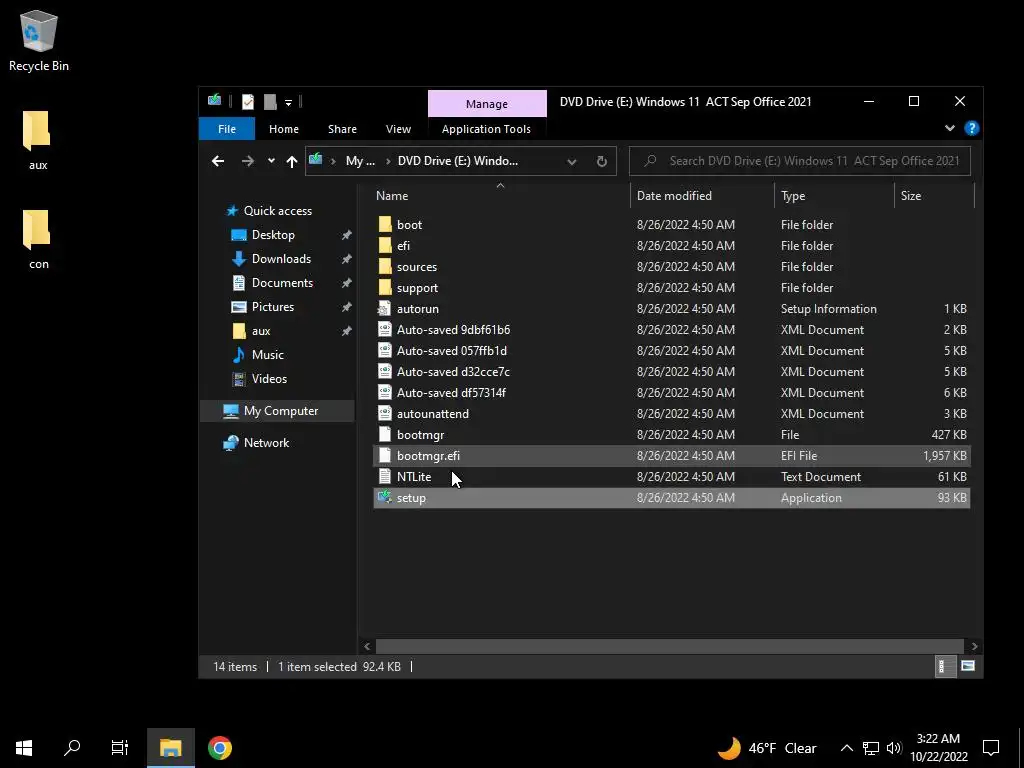
Task: Switch to large icons view layout
Action: [968, 666]
